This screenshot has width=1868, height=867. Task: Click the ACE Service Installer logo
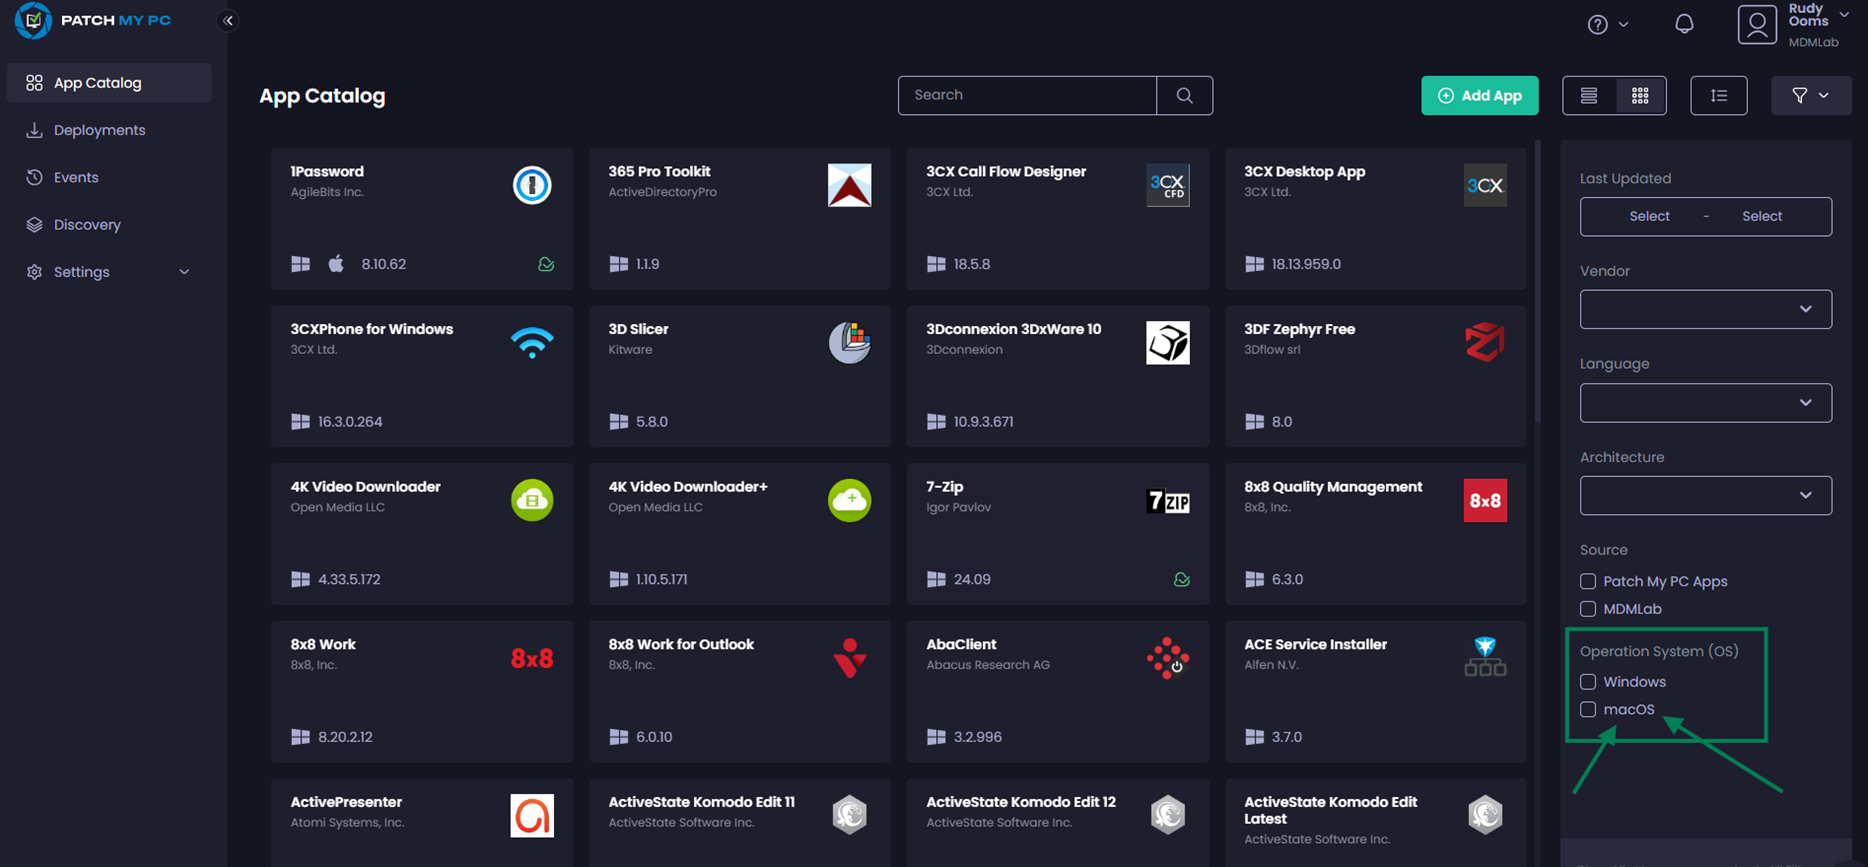[1485, 656]
